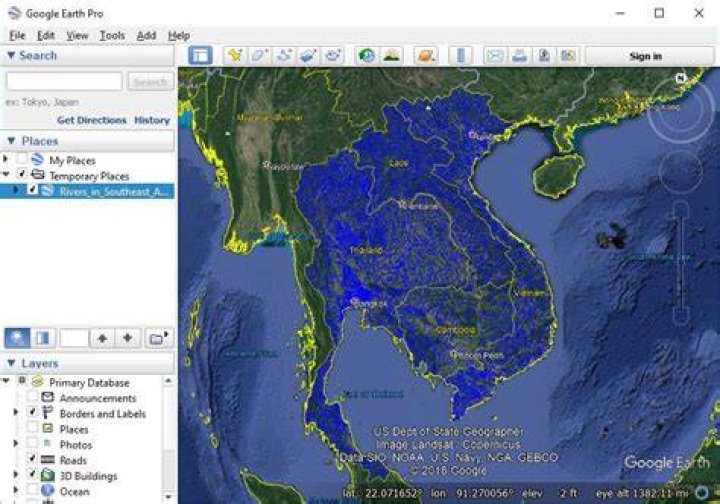Toggle sunlight across the landscape
This screenshot has width=720, height=504.
[x=391, y=56]
